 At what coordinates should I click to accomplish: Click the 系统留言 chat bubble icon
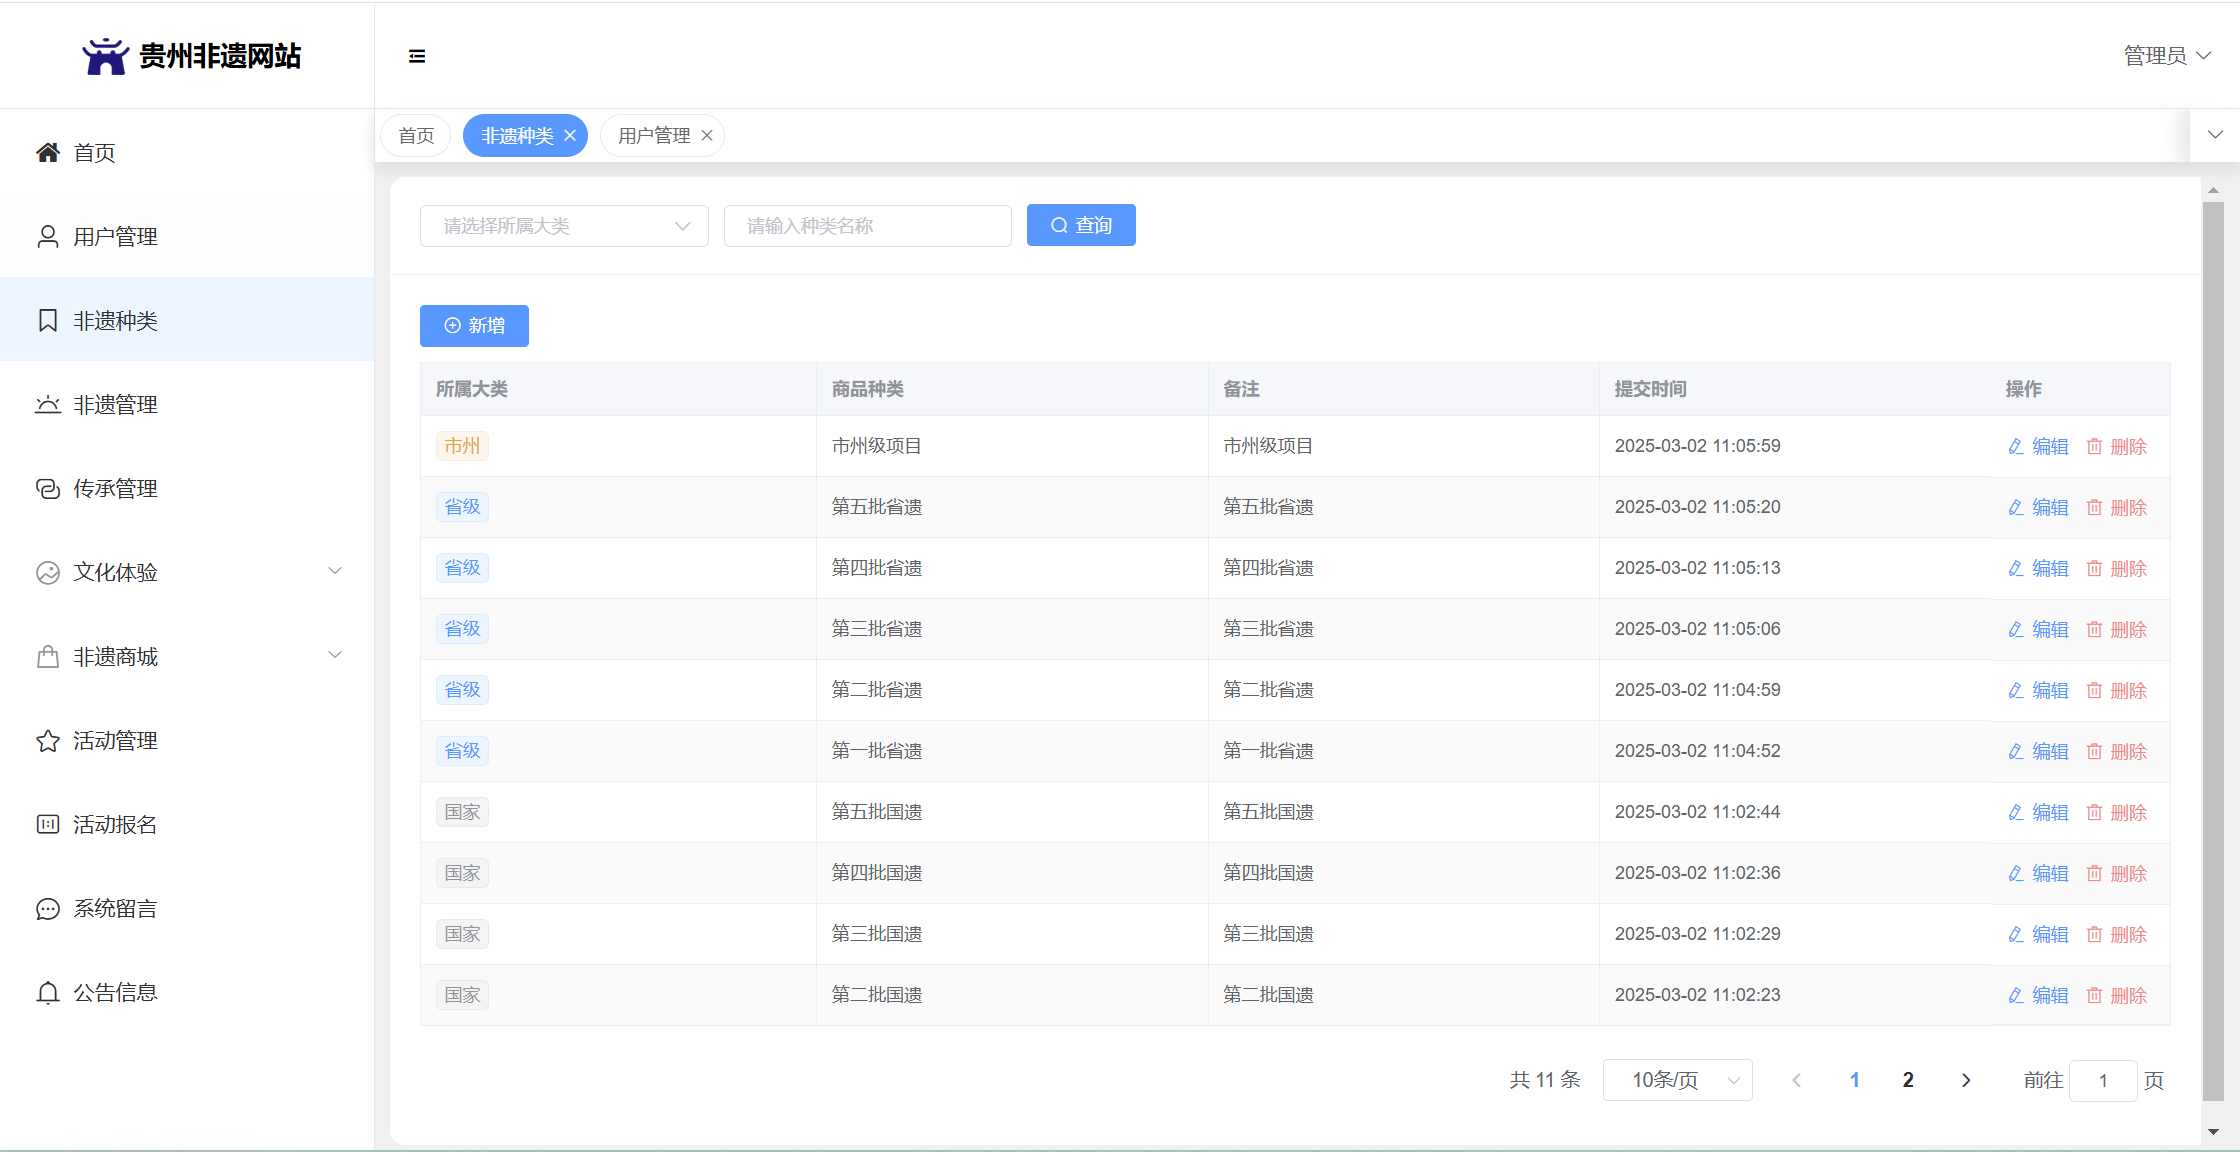[x=48, y=909]
